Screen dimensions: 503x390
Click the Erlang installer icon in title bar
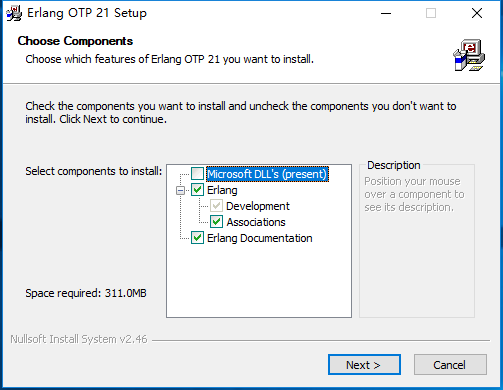[x=14, y=13]
